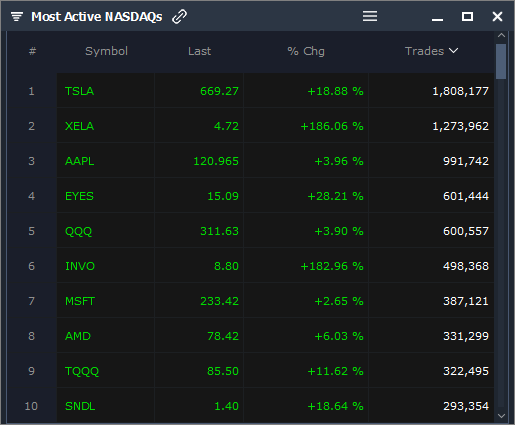Open the AAPL symbol entry

point(79,161)
